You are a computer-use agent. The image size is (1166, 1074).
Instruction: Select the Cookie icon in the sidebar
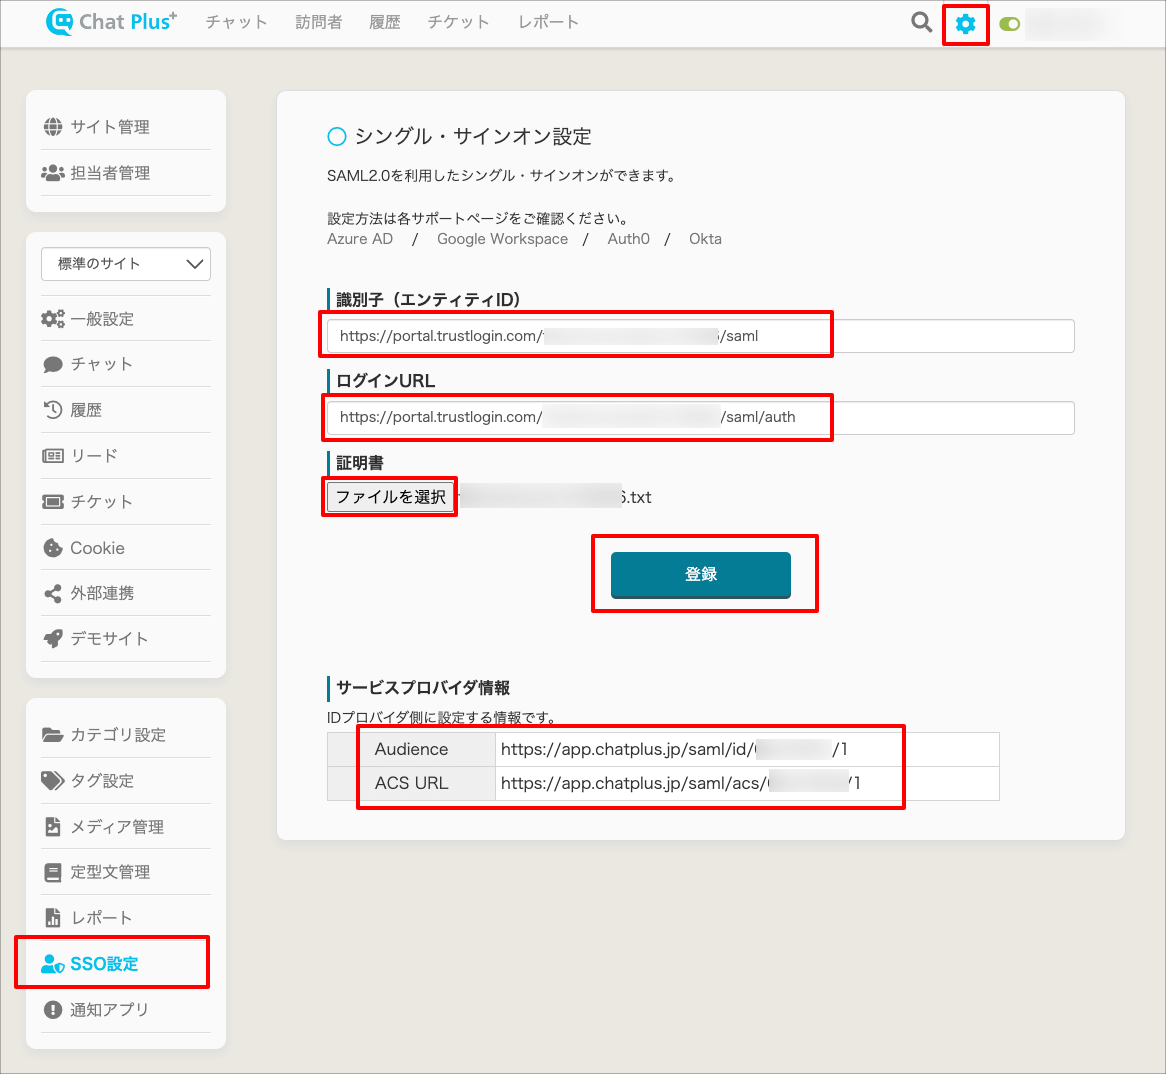[x=53, y=548]
